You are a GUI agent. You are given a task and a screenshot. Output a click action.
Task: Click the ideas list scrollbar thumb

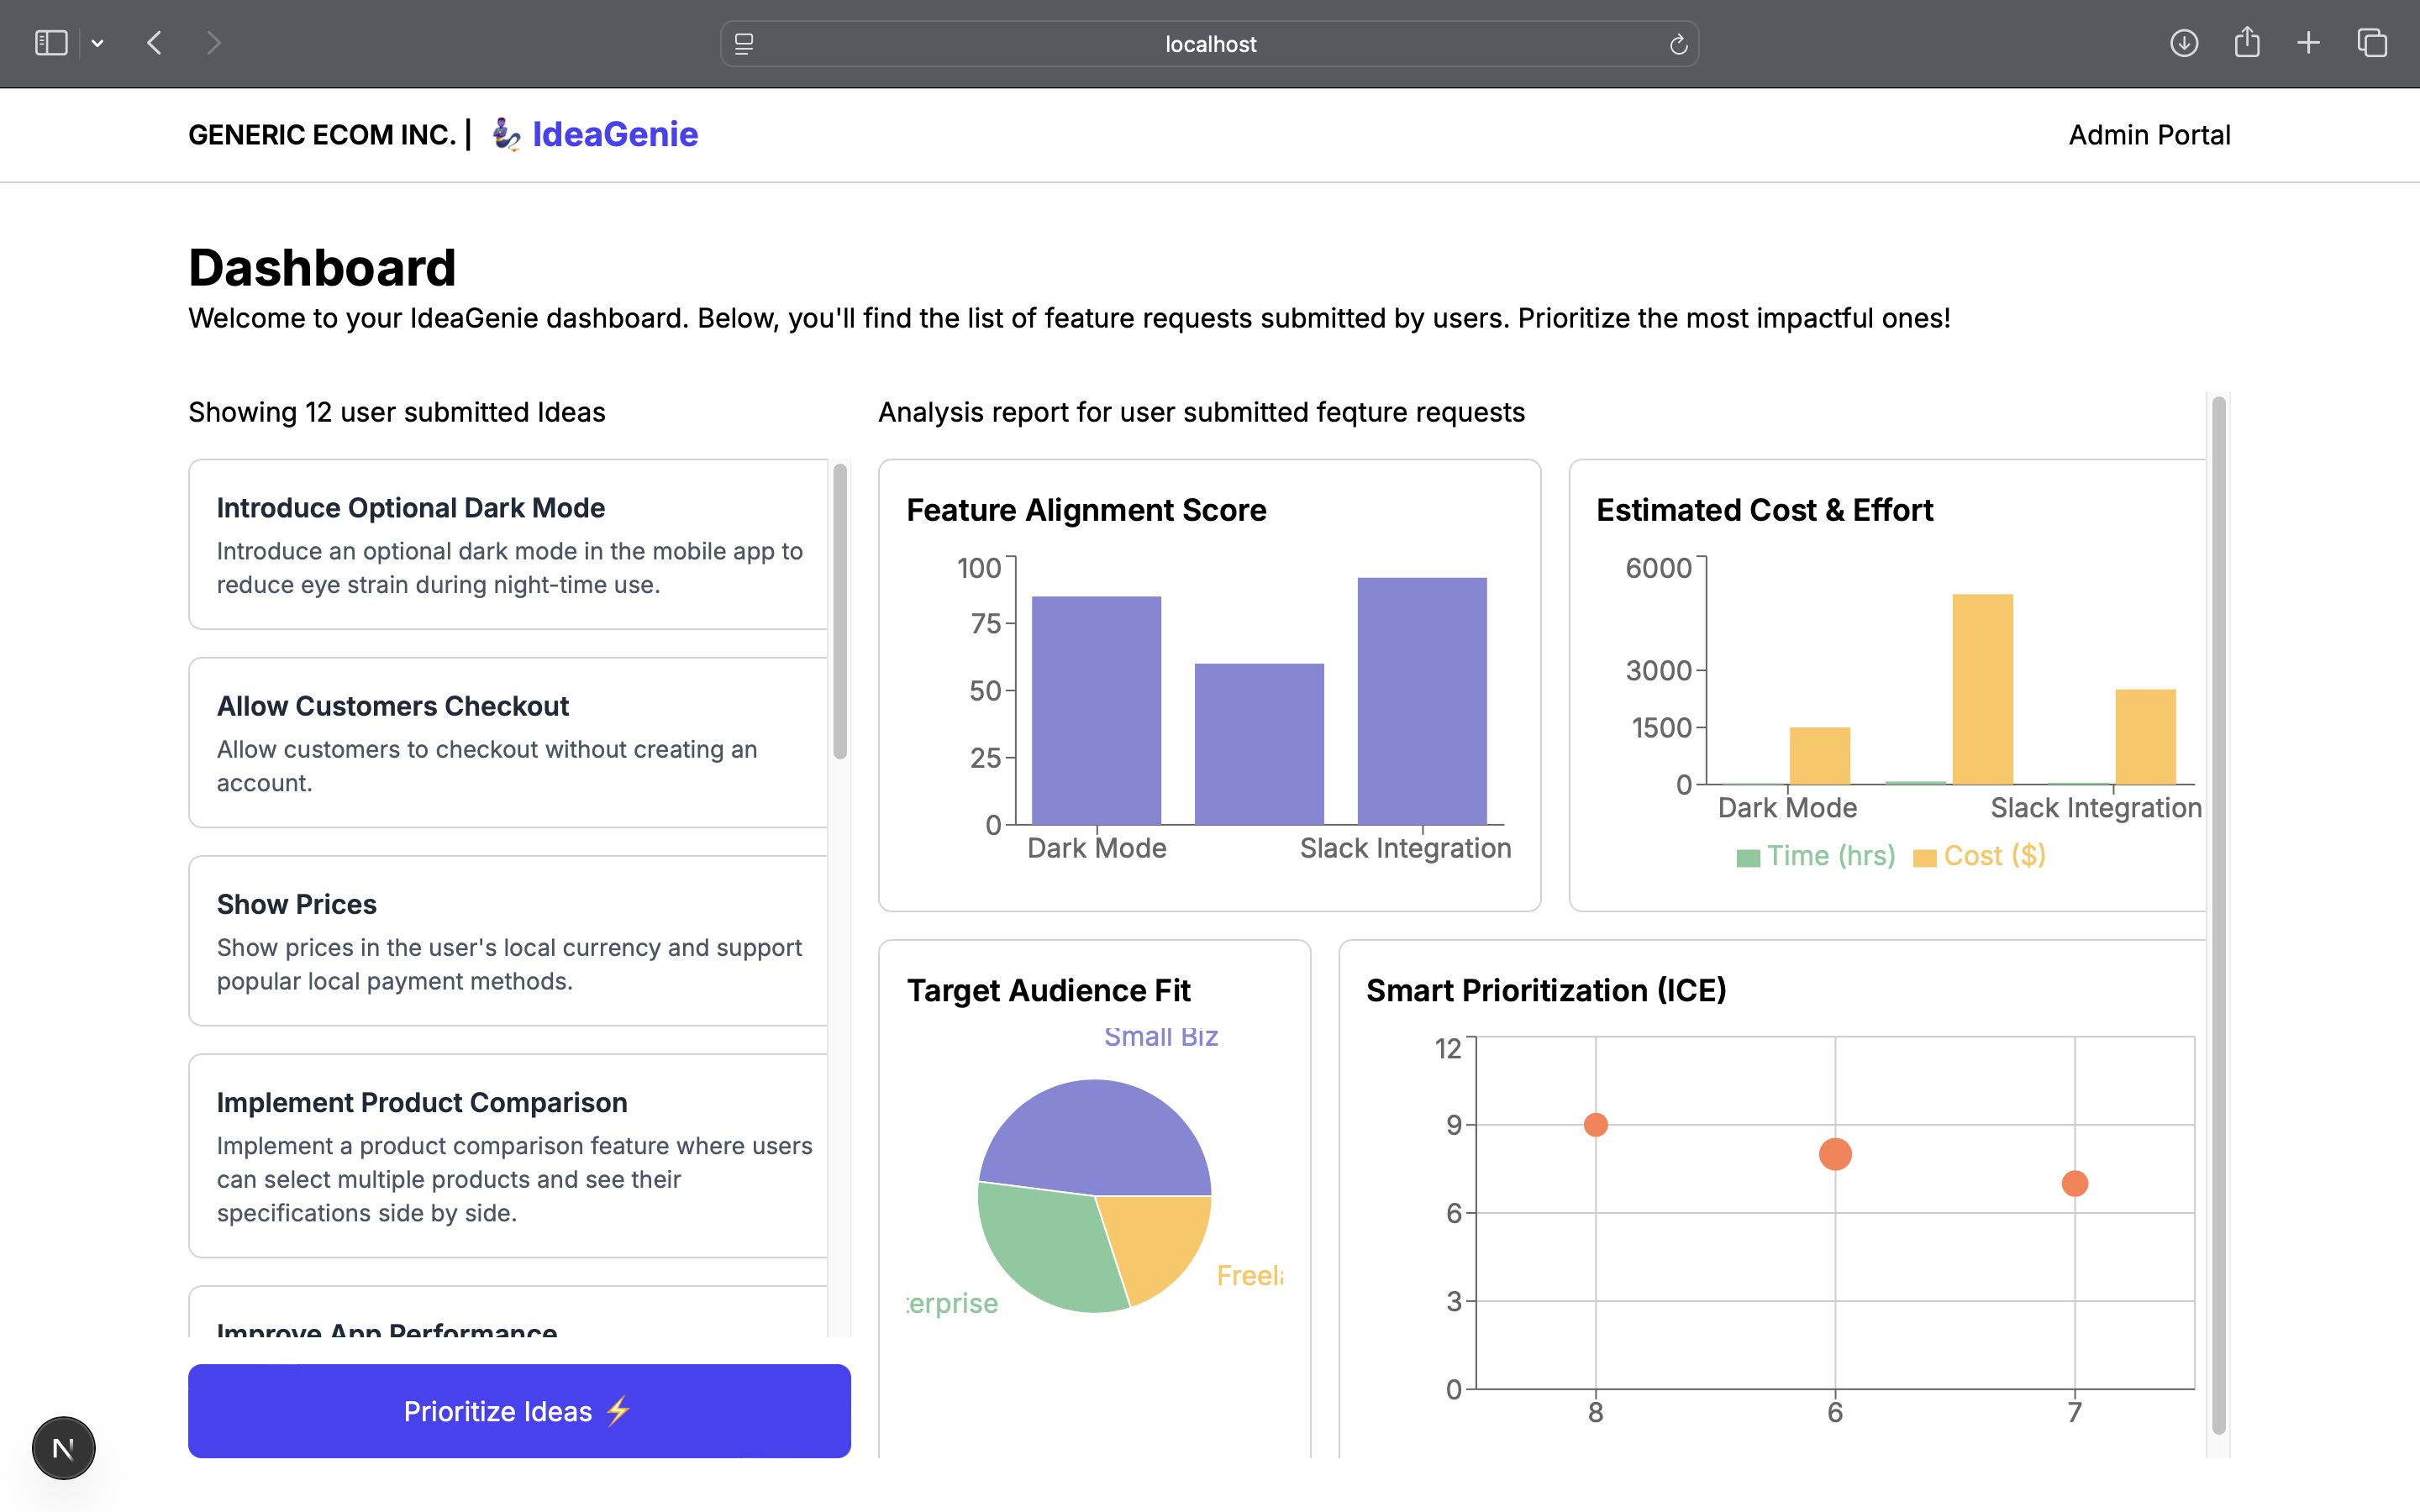(840, 610)
